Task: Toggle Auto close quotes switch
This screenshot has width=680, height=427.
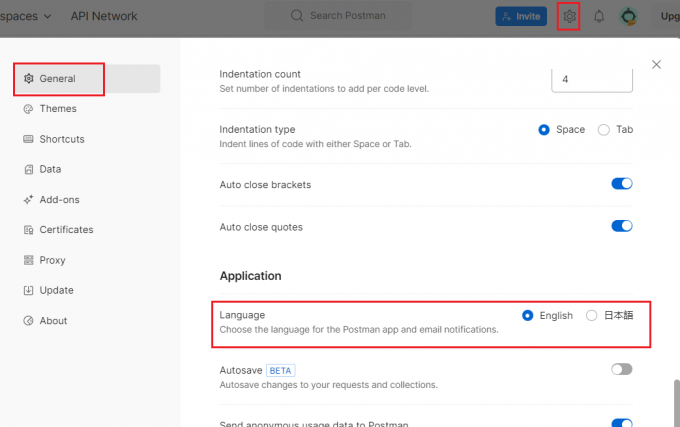Action: (x=622, y=226)
